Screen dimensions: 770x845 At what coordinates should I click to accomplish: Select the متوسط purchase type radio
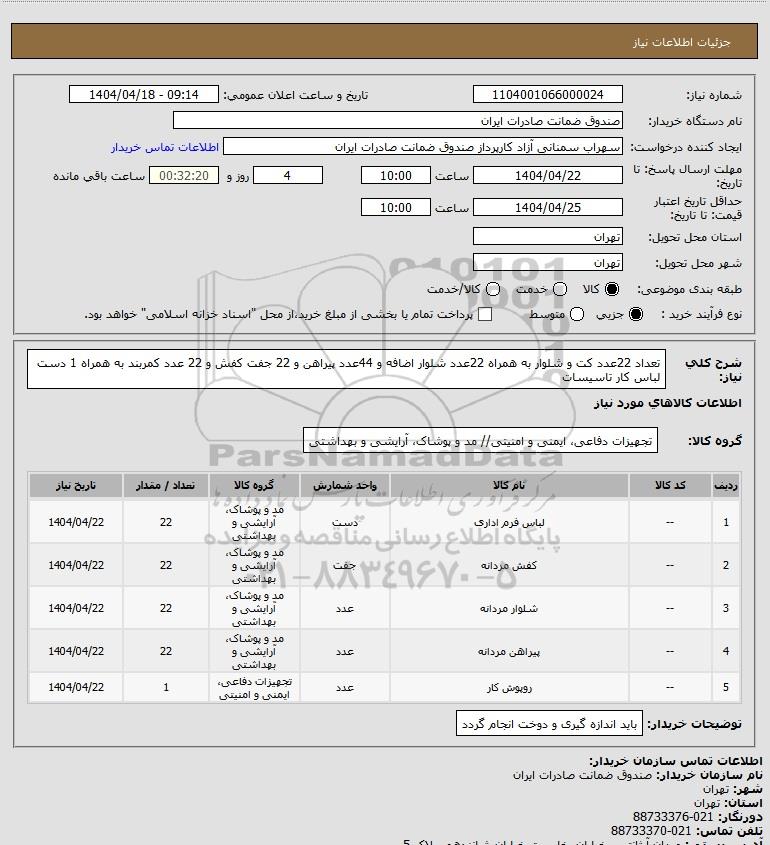point(577,314)
